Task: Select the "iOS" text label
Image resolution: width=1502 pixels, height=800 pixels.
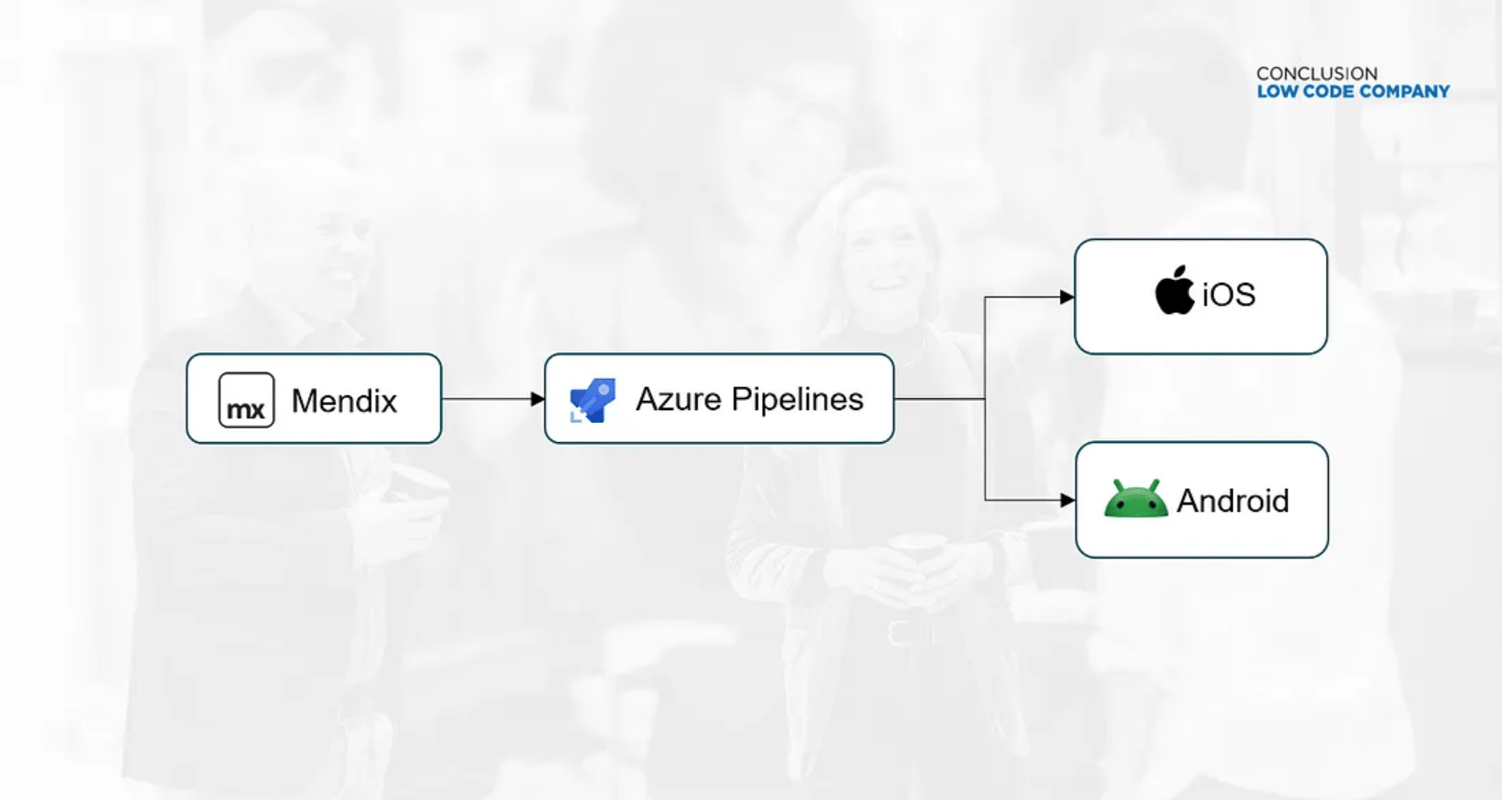Action: point(1228,295)
